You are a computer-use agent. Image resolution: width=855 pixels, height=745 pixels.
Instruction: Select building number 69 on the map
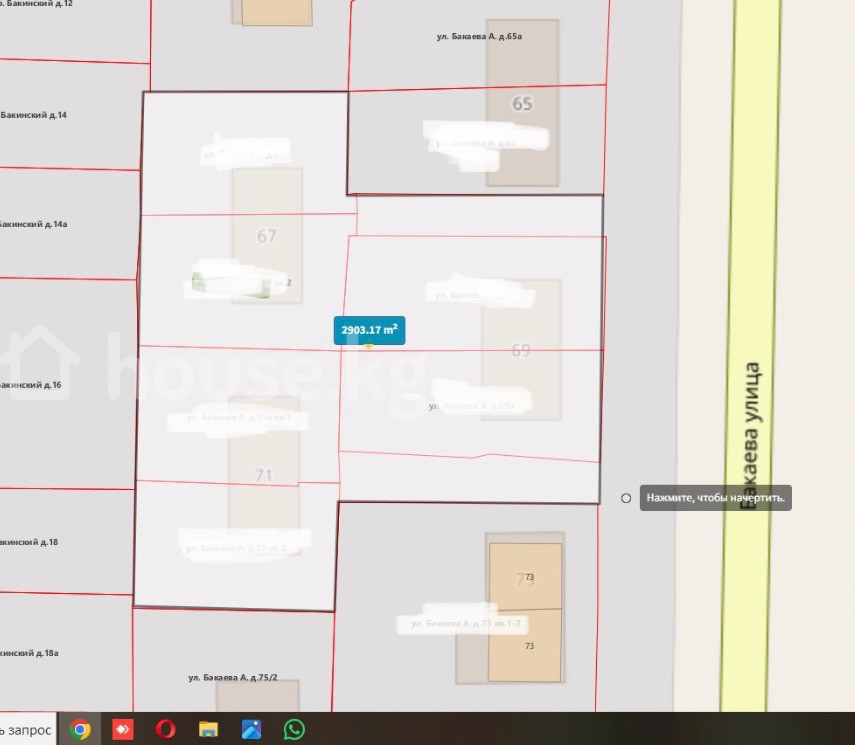coord(521,350)
